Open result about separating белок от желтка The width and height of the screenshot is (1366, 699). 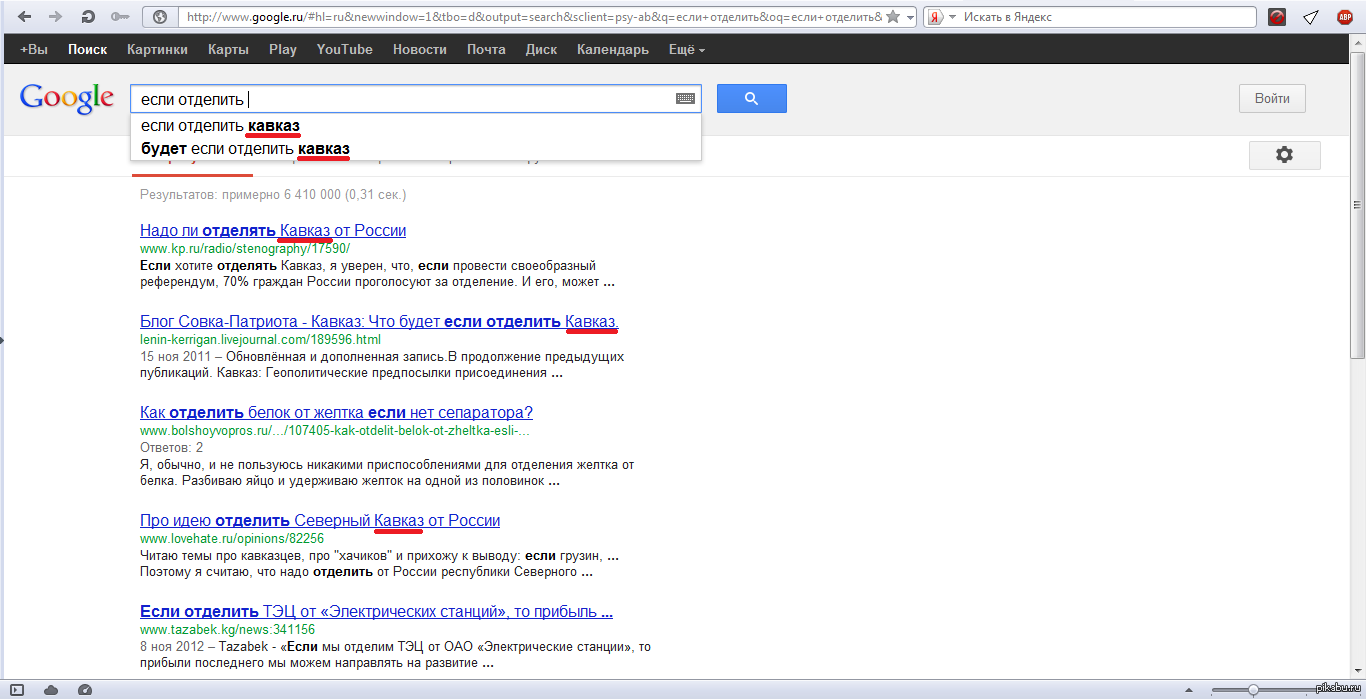pyautogui.click(x=336, y=412)
